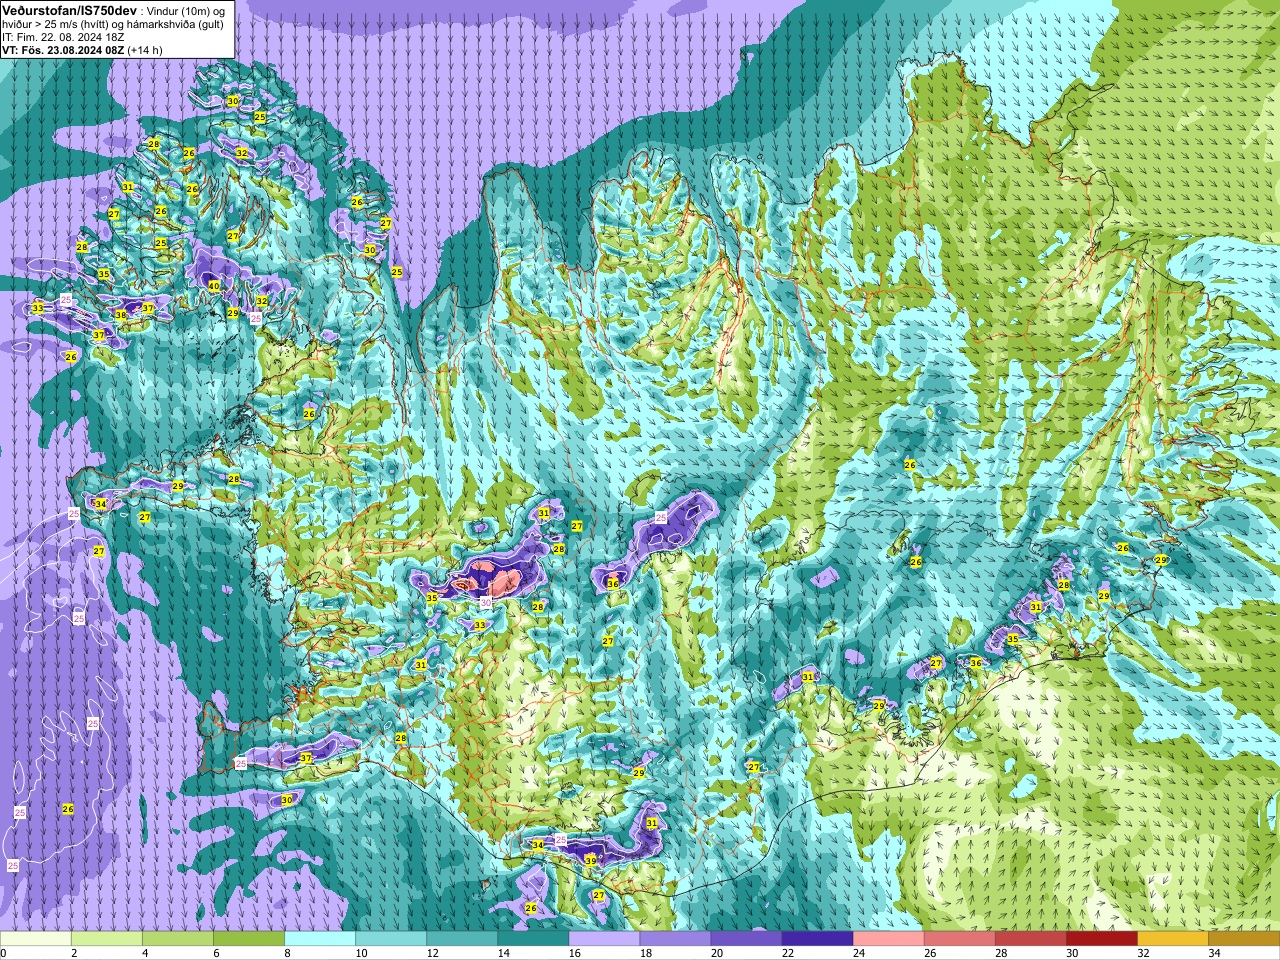Select the pale cream 0–2 legend swatch
The width and height of the screenshot is (1280, 960).
point(36,939)
